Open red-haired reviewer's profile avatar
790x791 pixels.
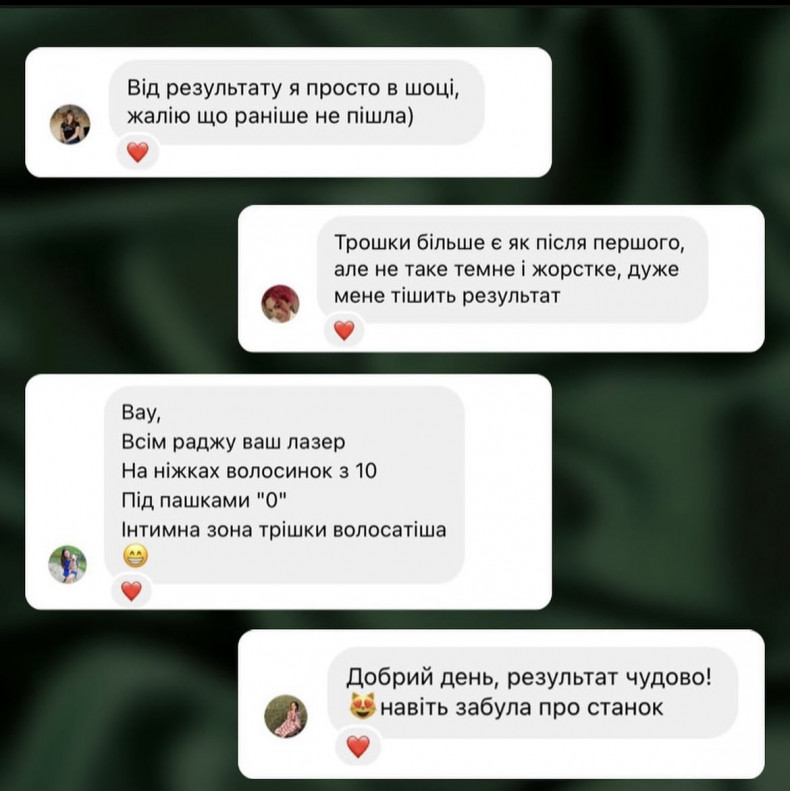[x=280, y=304]
